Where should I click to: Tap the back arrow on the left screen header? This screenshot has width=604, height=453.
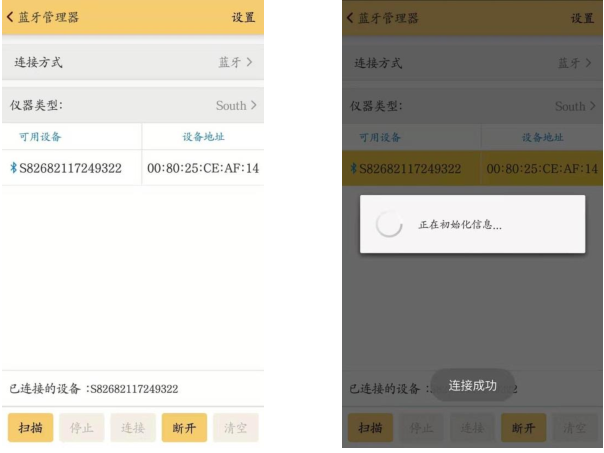pyautogui.click(x=12, y=17)
